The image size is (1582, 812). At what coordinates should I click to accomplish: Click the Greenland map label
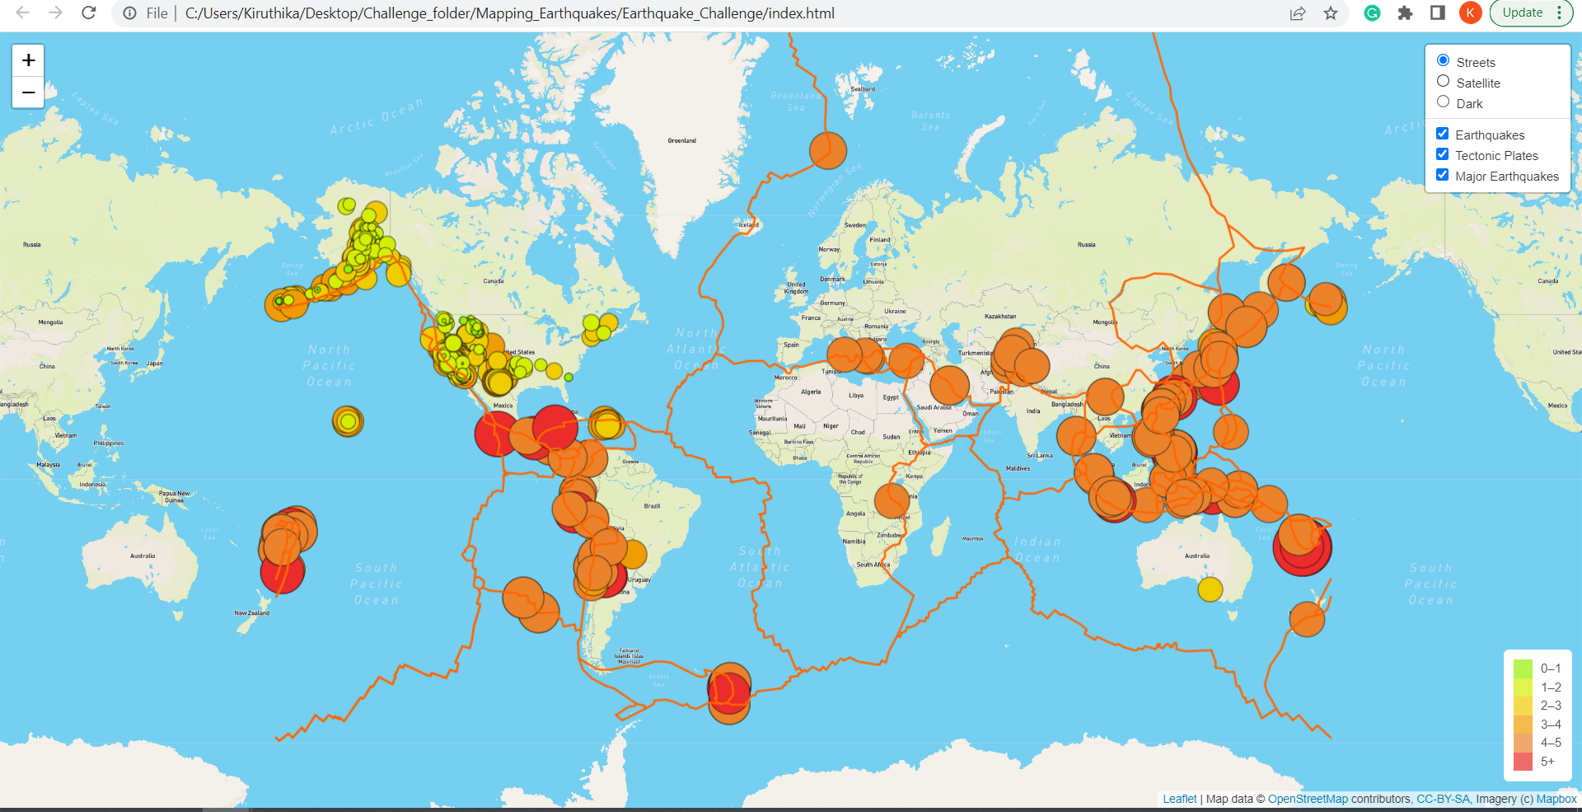click(x=682, y=141)
